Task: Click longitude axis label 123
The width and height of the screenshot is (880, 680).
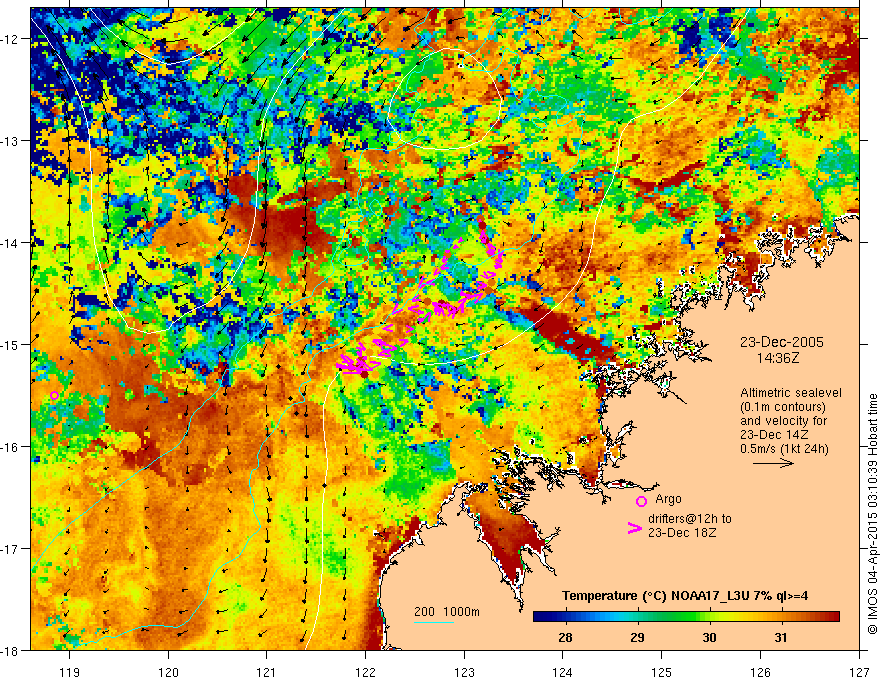Action: click(464, 672)
